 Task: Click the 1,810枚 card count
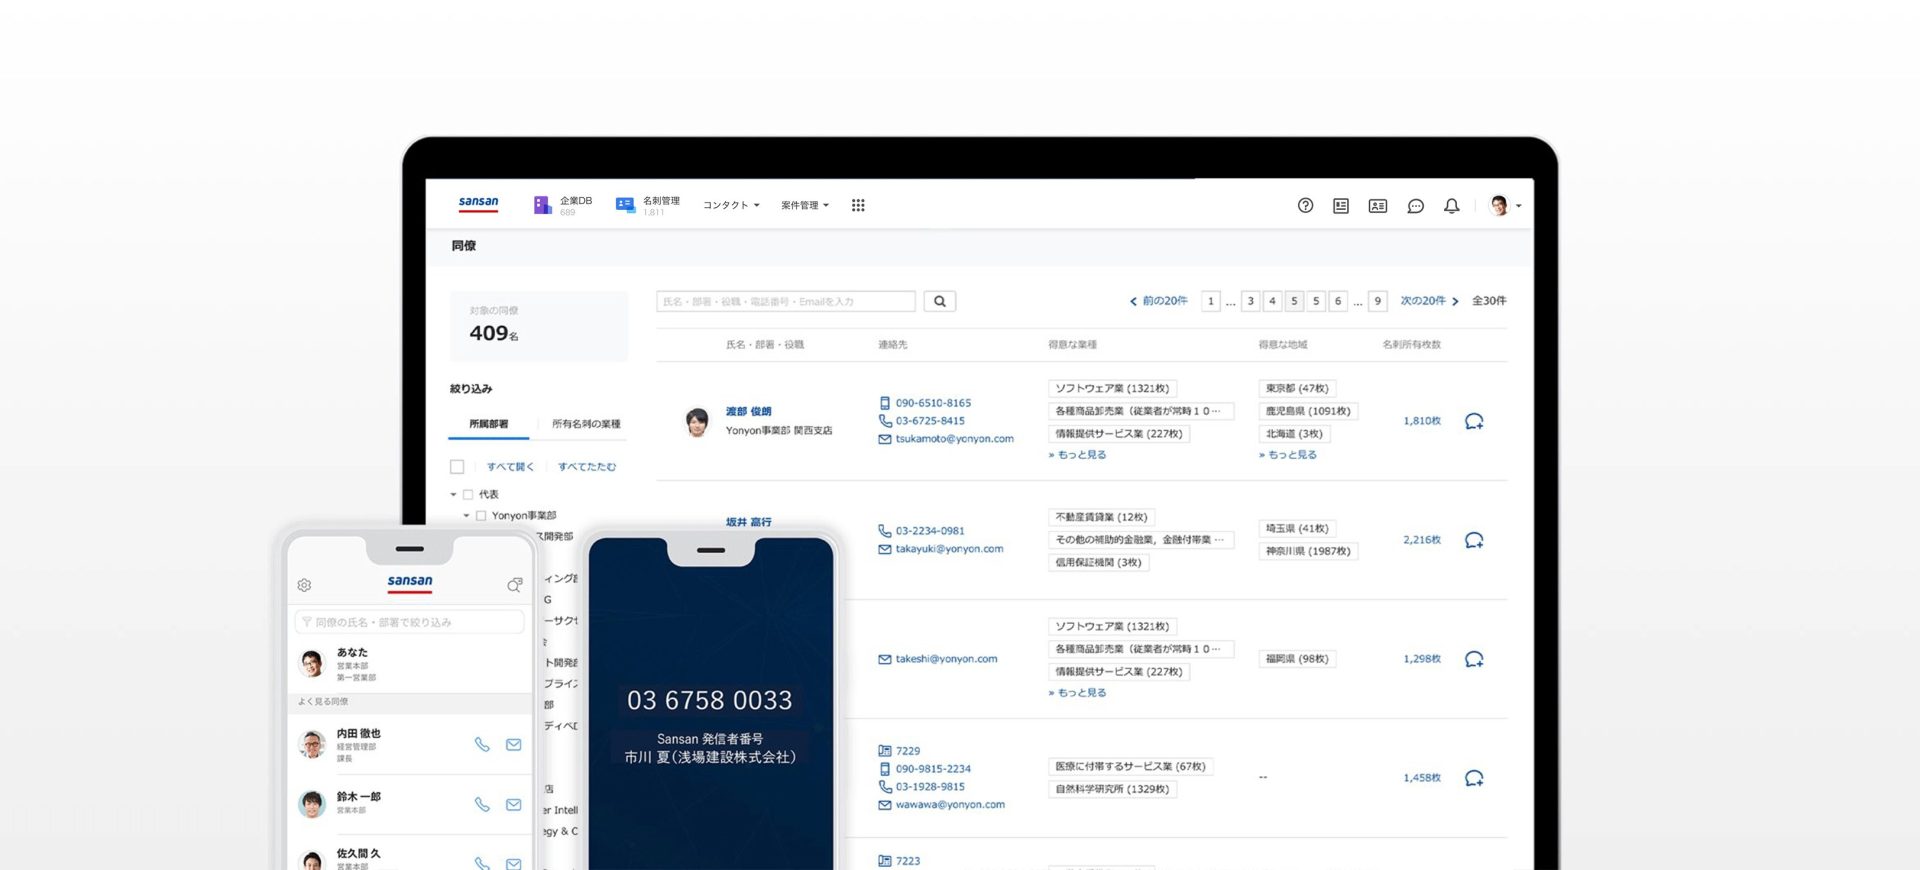[x=1422, y=421]
